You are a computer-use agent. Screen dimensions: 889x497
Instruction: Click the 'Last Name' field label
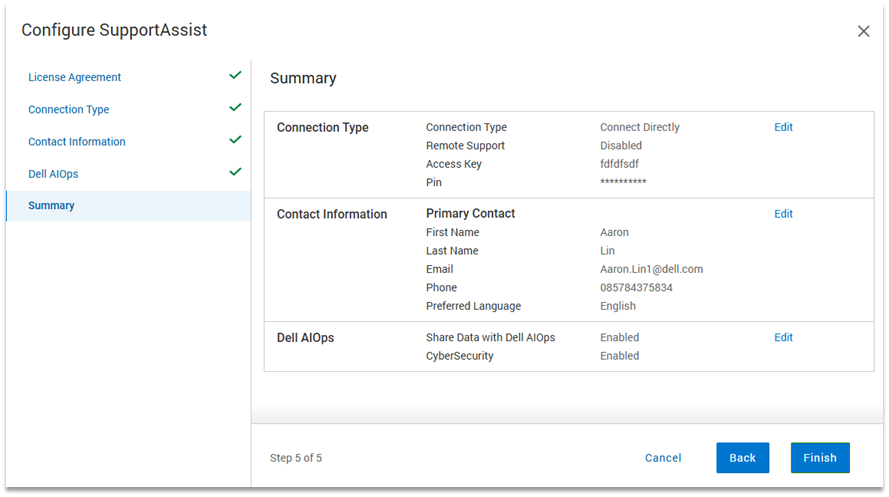tap(452, 250)
